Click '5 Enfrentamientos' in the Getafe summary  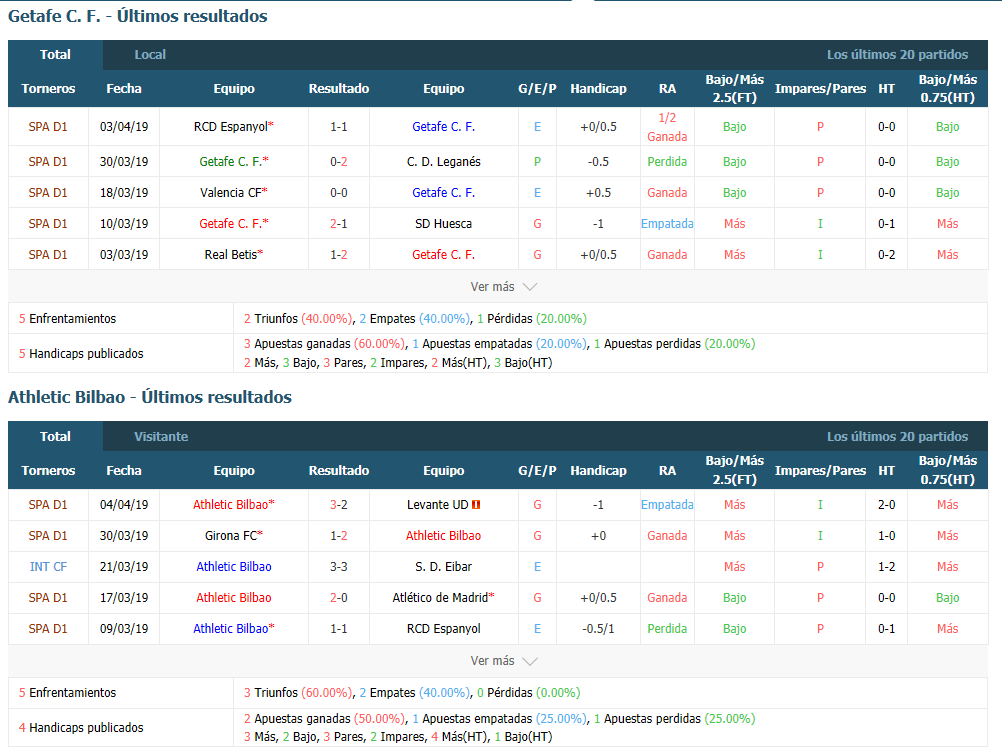[x=68, y=318]
